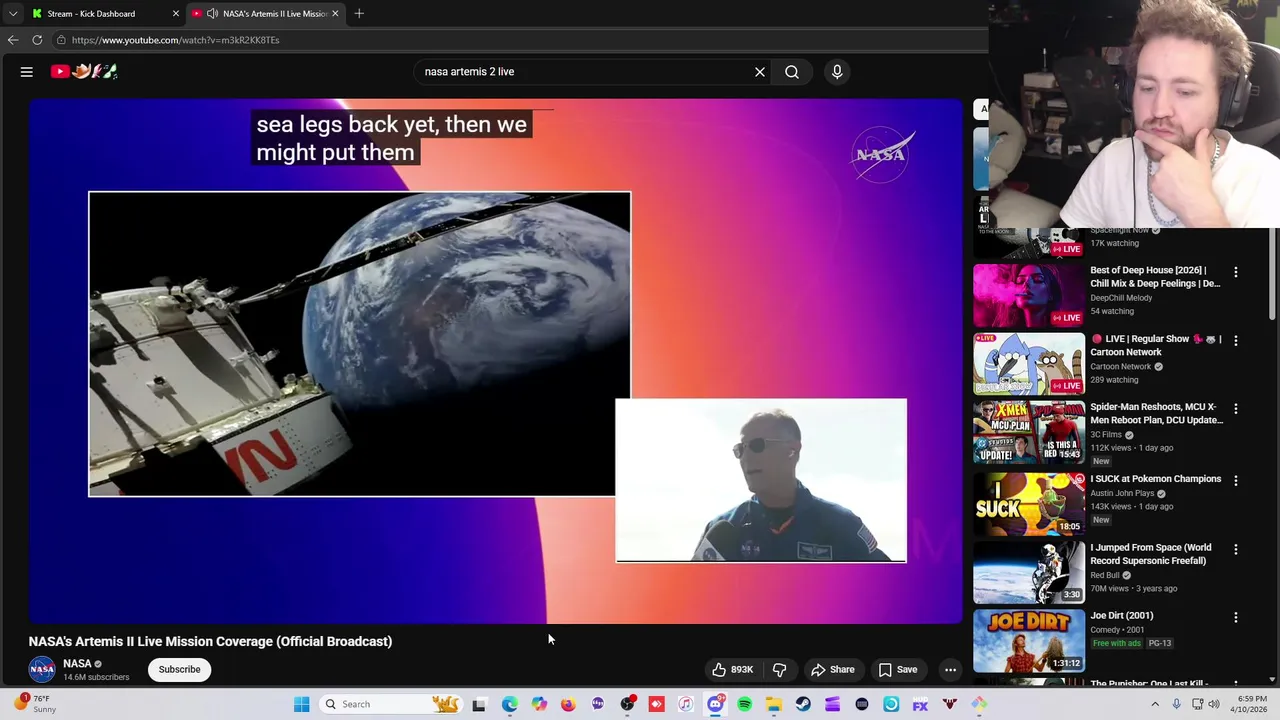1280x720 pixels.
Task: Show hidden system tray icons chevron
Action: tap(1155, 704)
